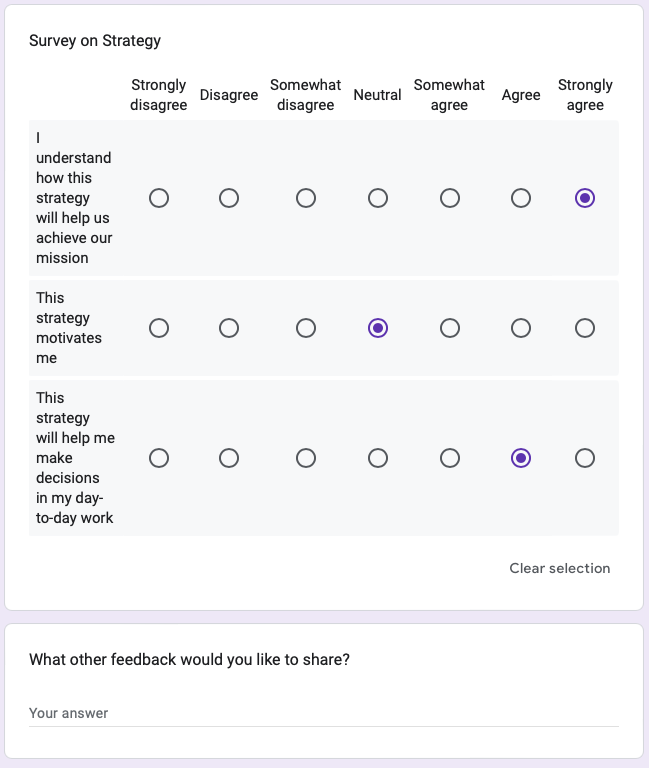649x768 pixels.
Task: Mark Strongly agree for day-to-day decisions row
Action: (x=585, y=458)
